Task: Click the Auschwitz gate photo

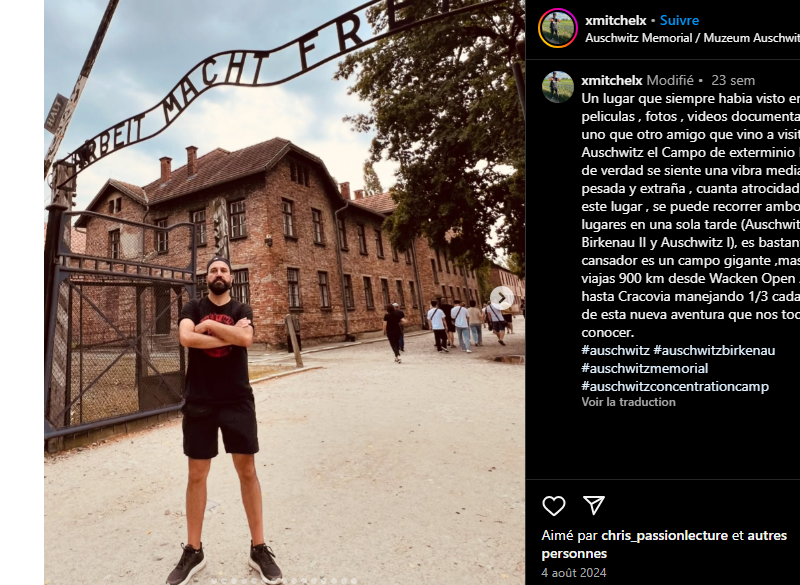Action: (x=284, y=292)
